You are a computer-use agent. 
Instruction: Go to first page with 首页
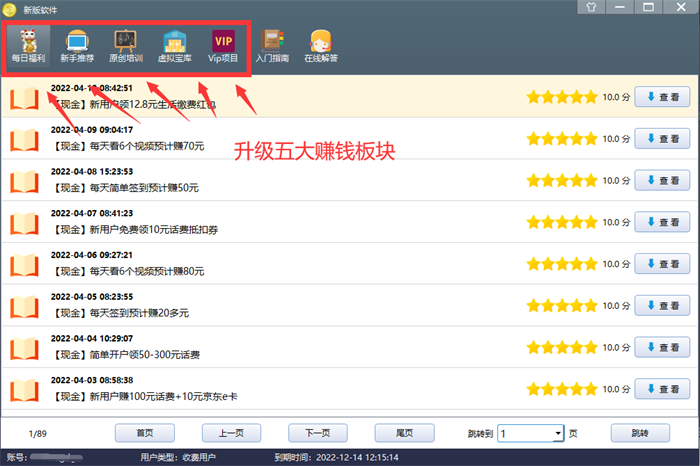click(145, 433)
